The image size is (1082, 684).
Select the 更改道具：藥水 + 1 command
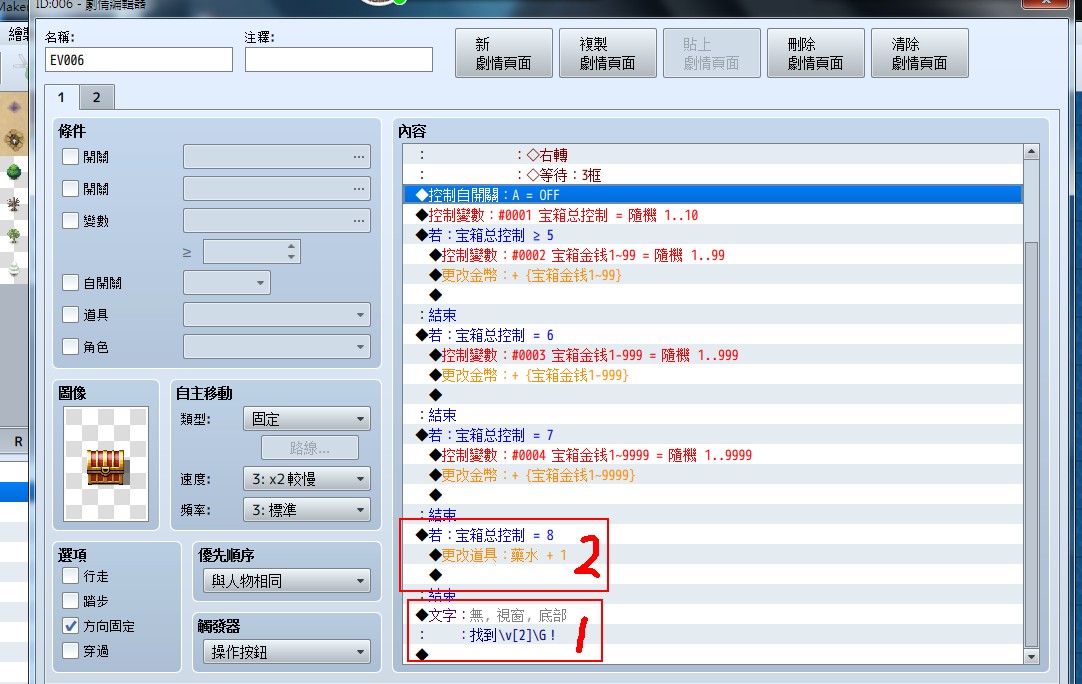712,555
